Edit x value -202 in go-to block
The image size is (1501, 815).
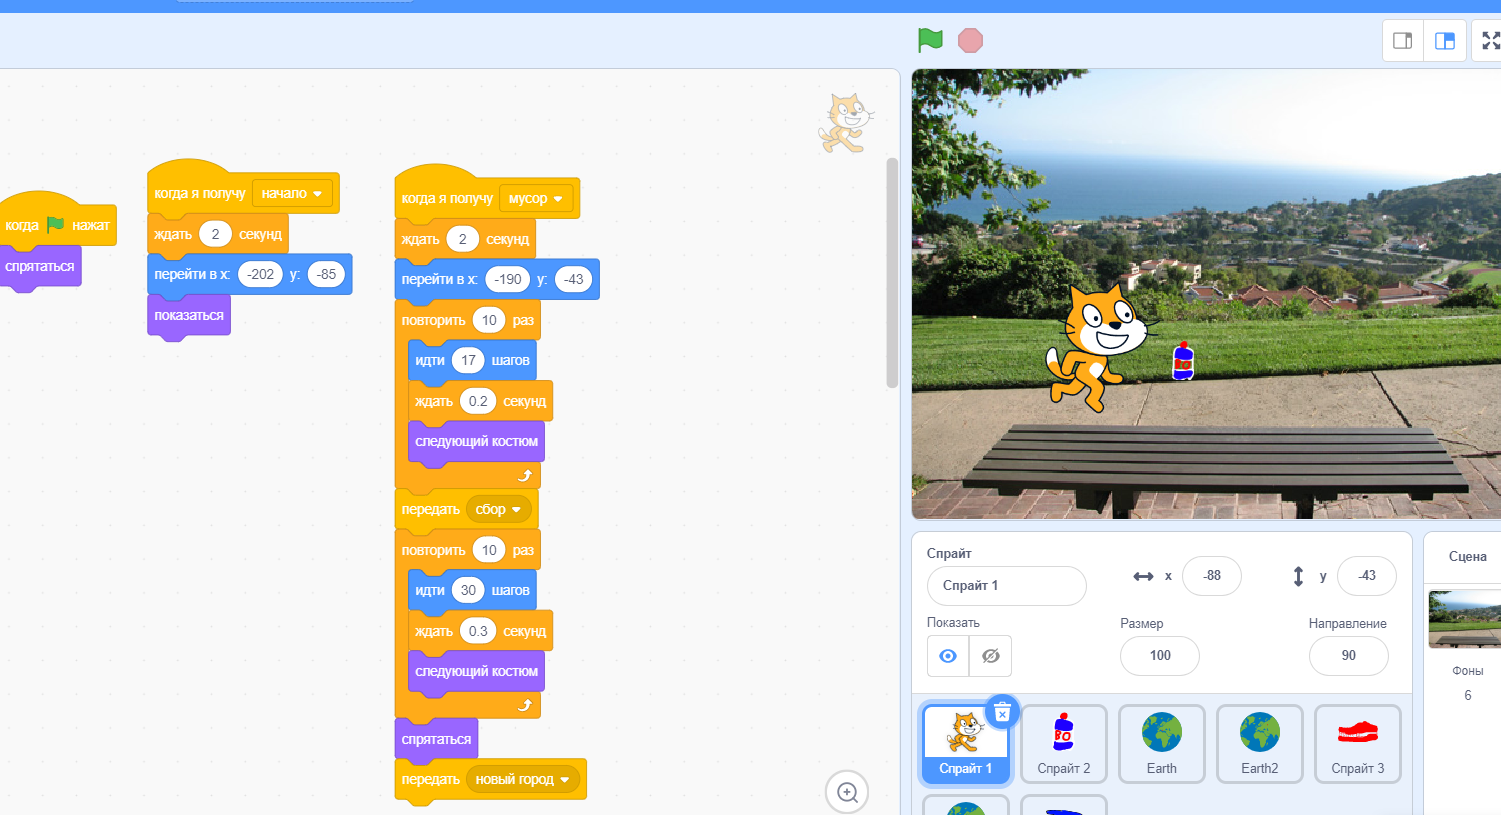click(260, 275)
